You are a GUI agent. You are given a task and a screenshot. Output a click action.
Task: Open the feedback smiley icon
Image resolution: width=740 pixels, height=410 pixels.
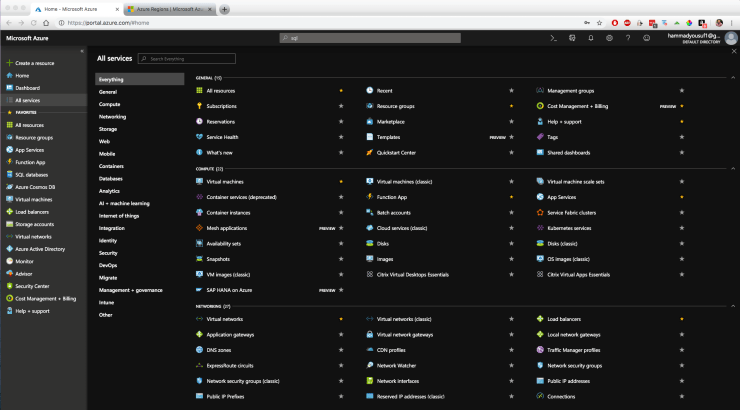[647, 38]
